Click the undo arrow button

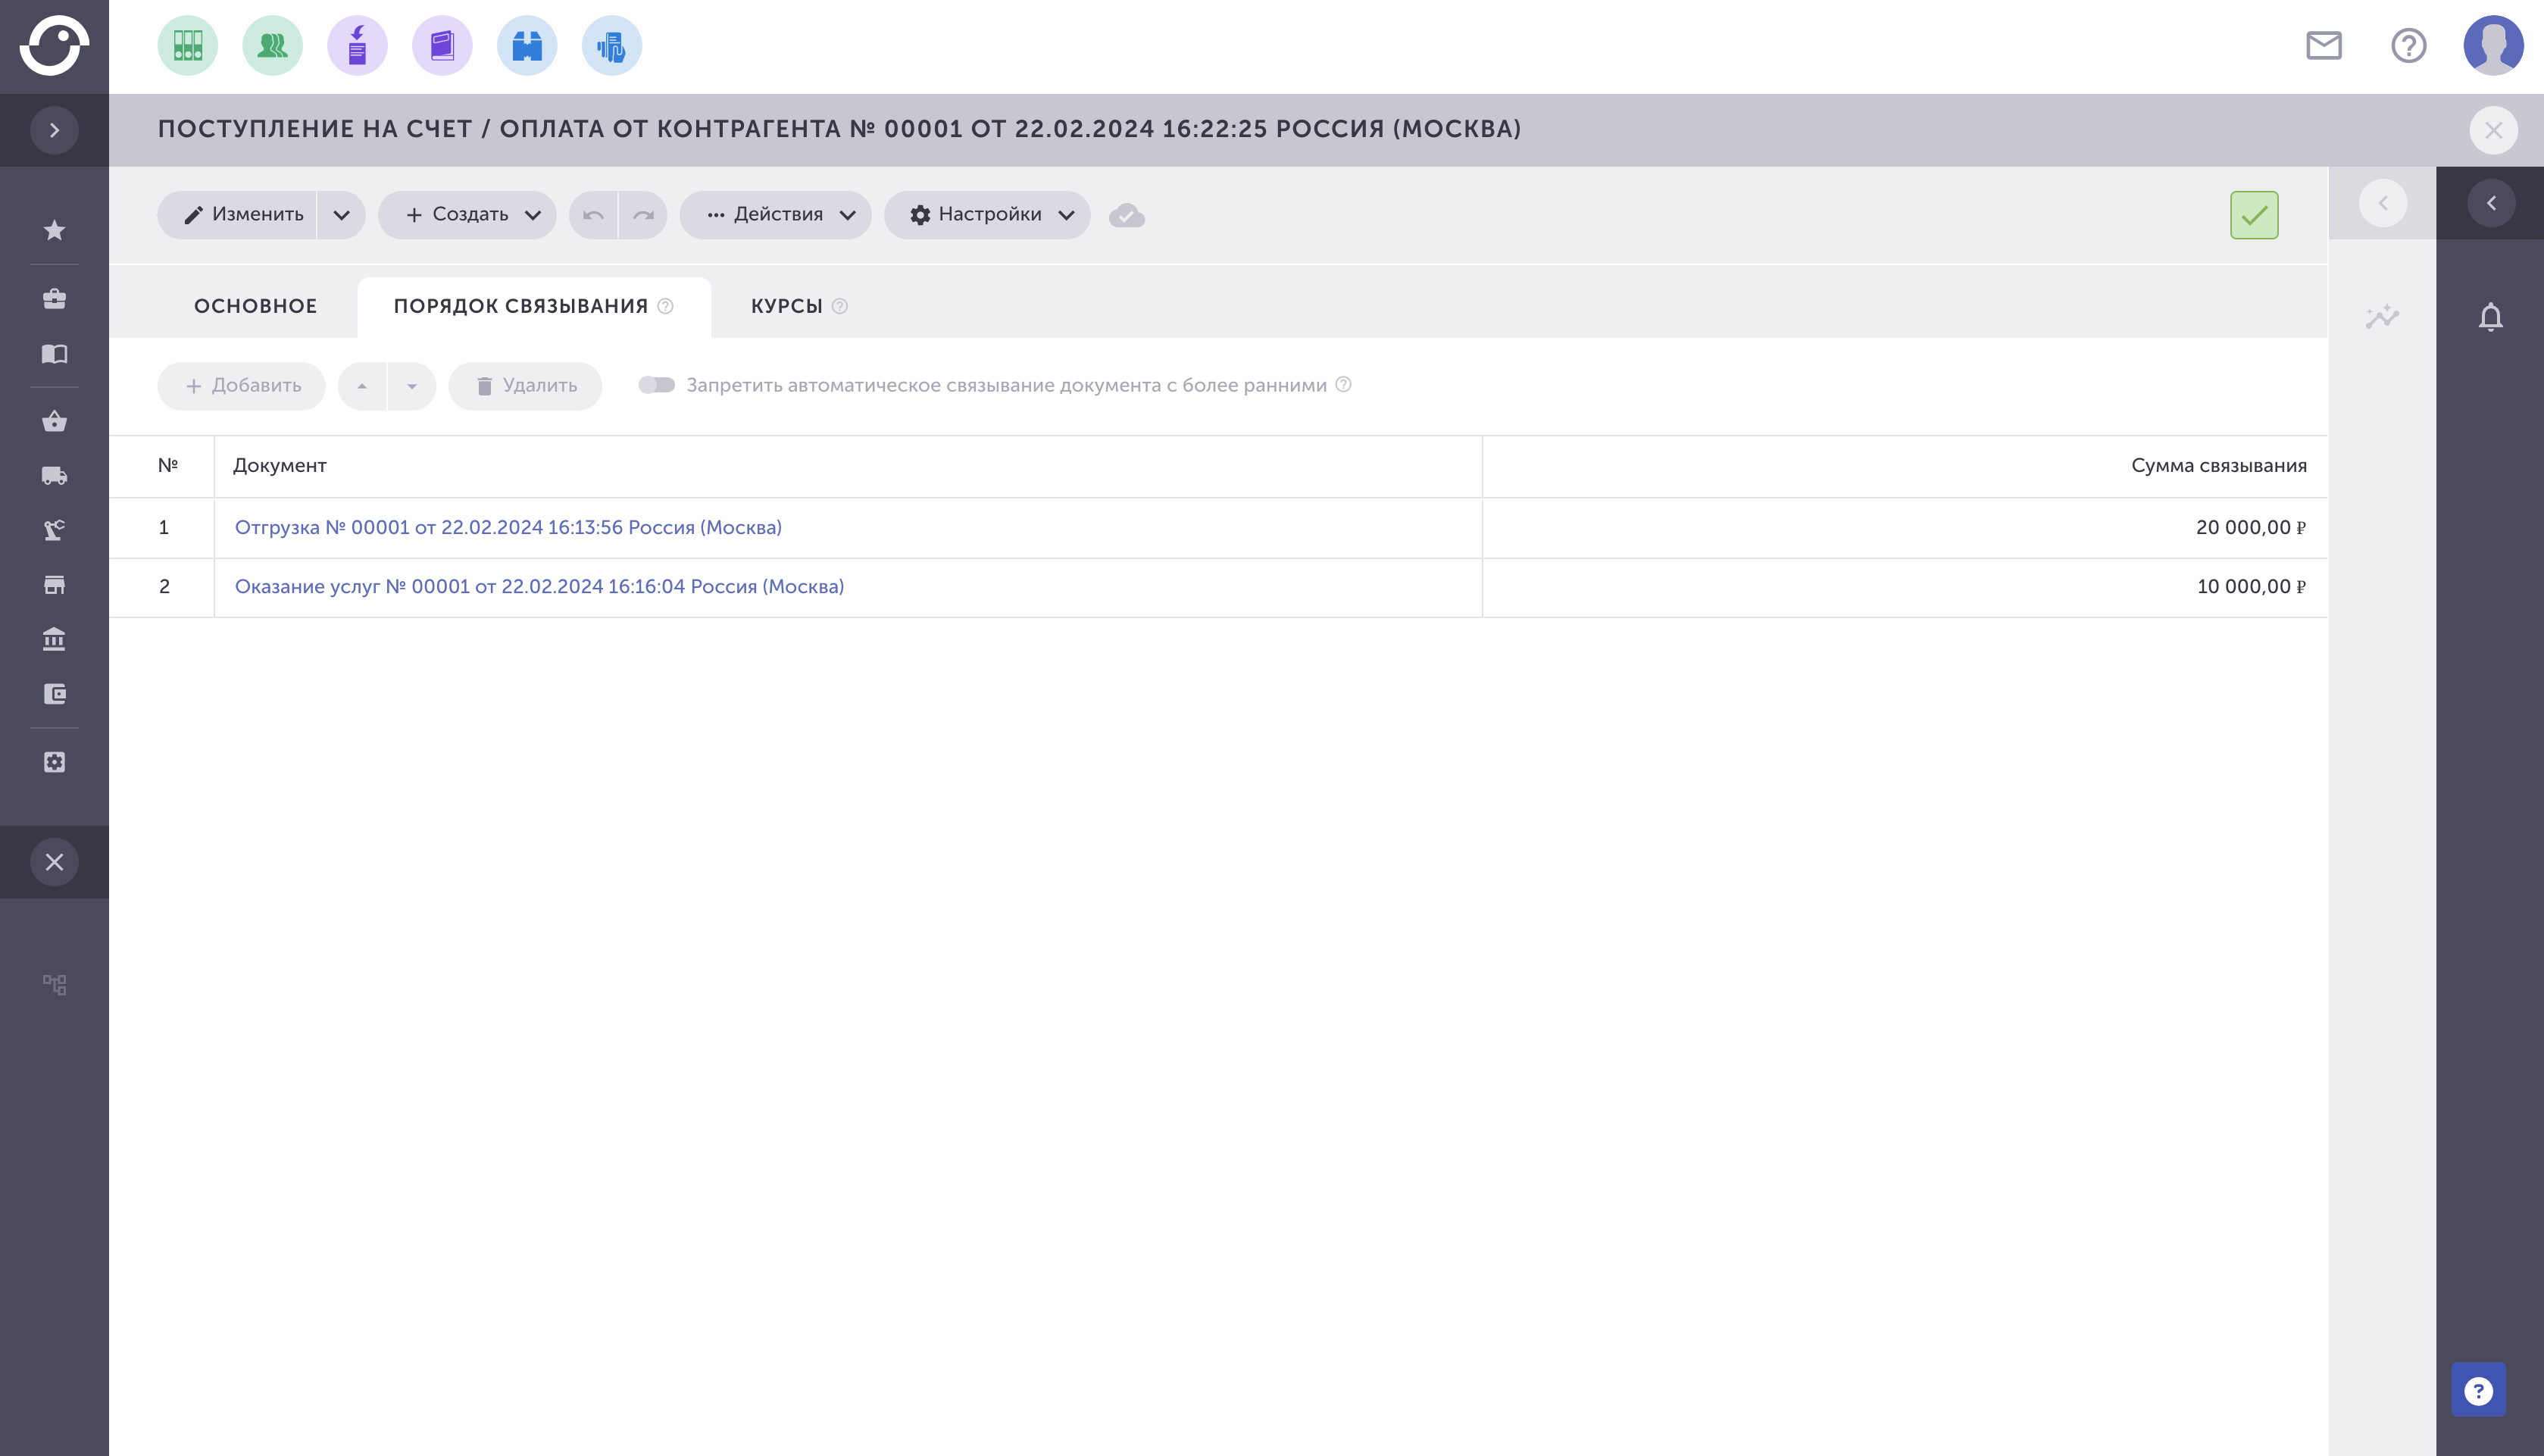tap(593, 215)
